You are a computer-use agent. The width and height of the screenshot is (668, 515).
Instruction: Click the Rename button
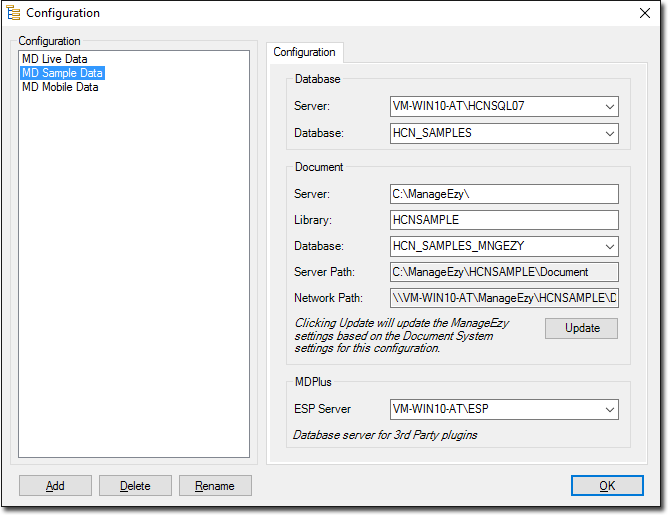pyautogui.click(x=215, y=486)
